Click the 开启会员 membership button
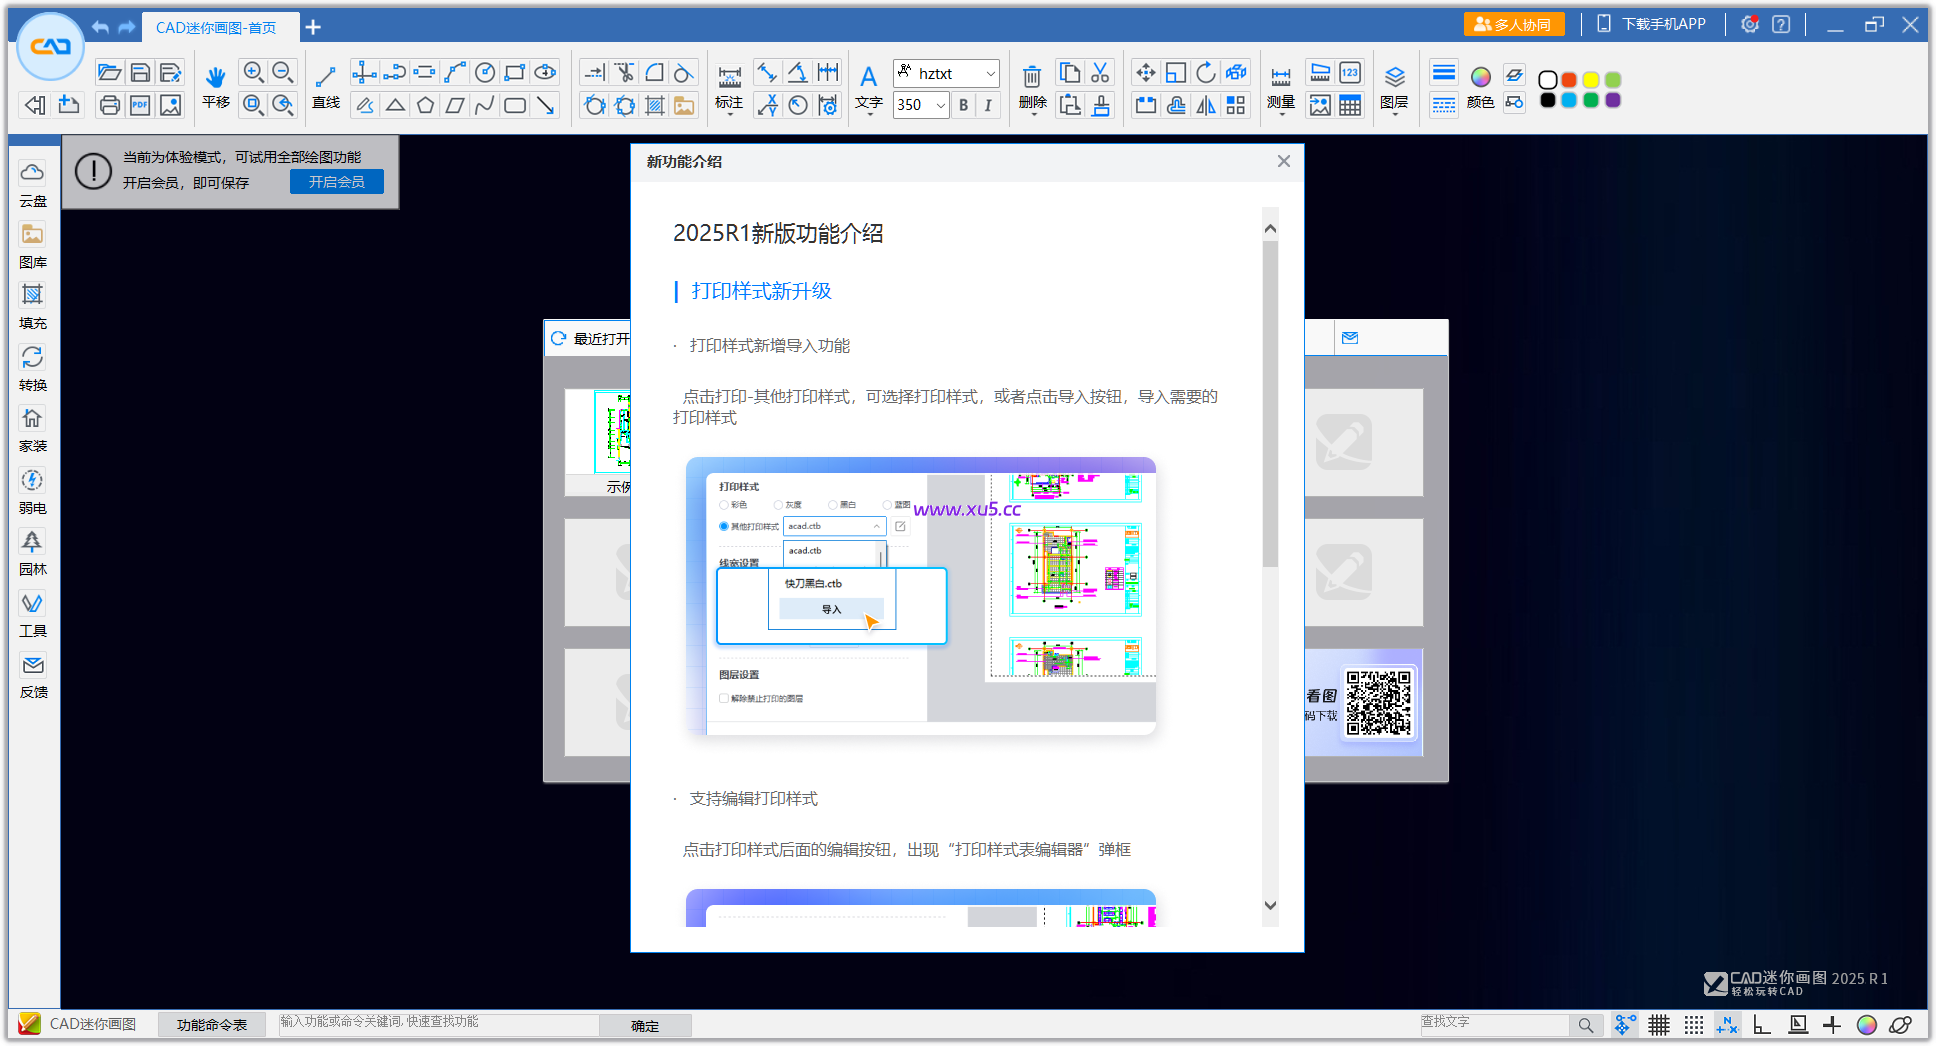 336,181
